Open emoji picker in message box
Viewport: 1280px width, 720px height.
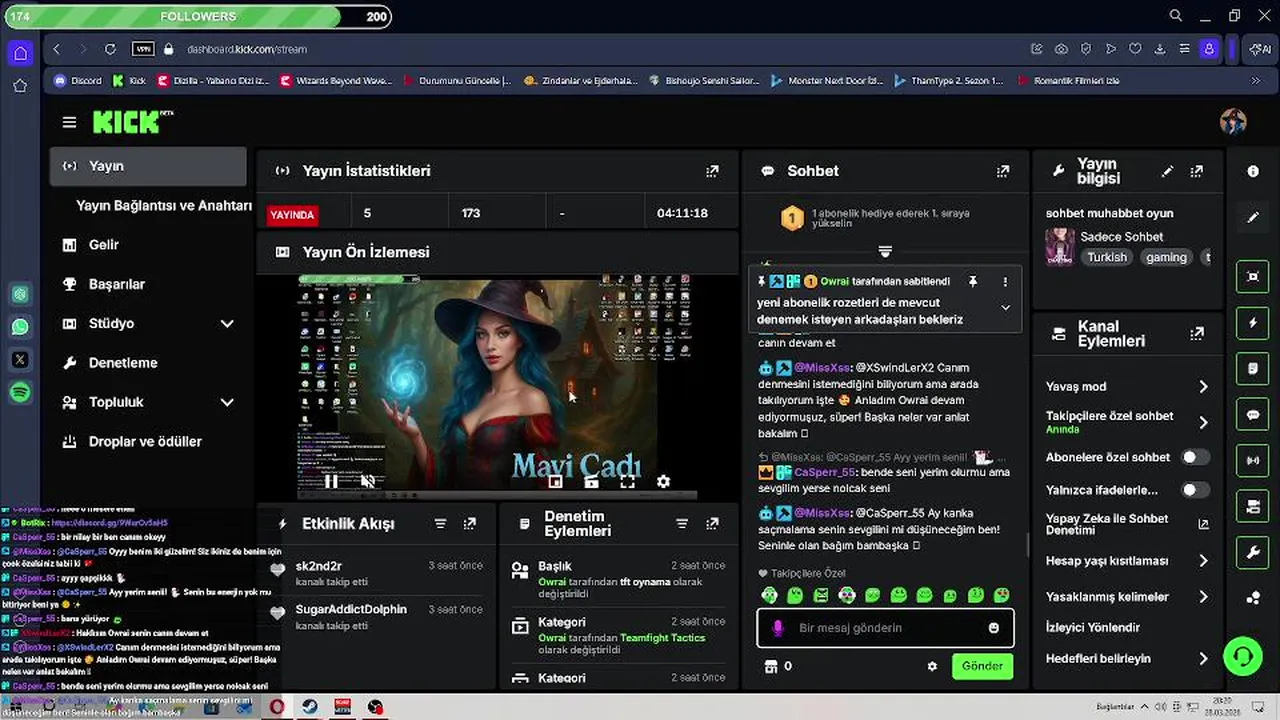(993, 628)
